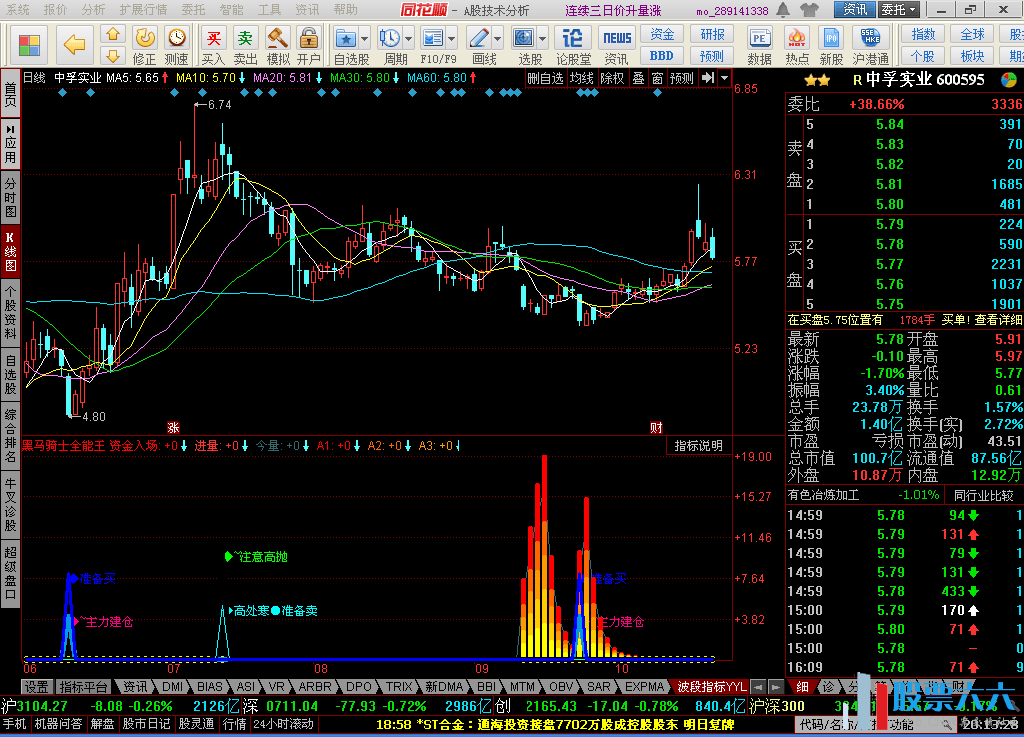This screenshot has width=1024, height=737.
Task: Open the 测速 speed test icon
Action: tap(176, 44)
